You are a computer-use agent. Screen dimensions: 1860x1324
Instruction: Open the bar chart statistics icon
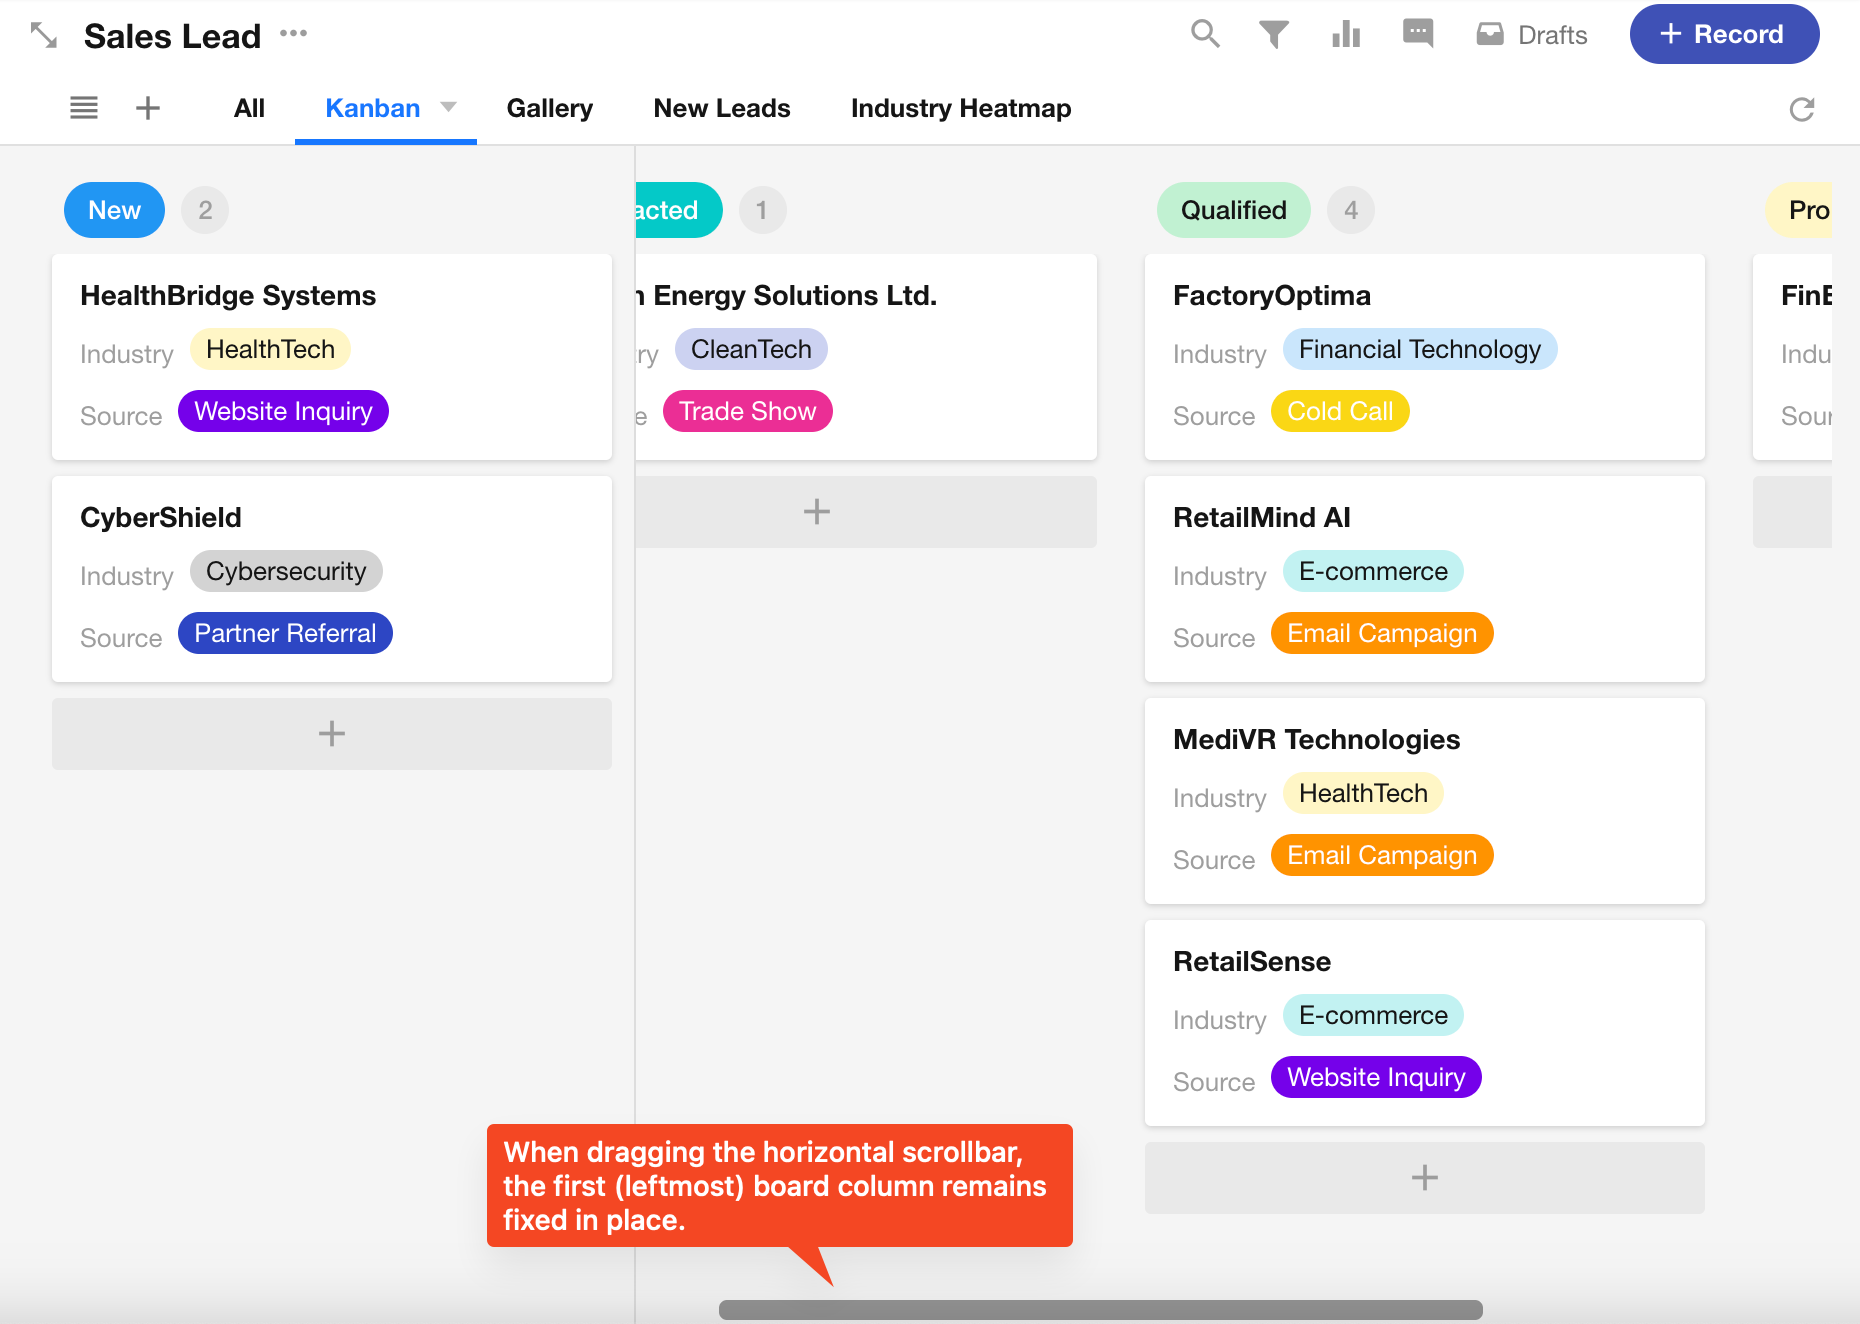pos(1346,35)
